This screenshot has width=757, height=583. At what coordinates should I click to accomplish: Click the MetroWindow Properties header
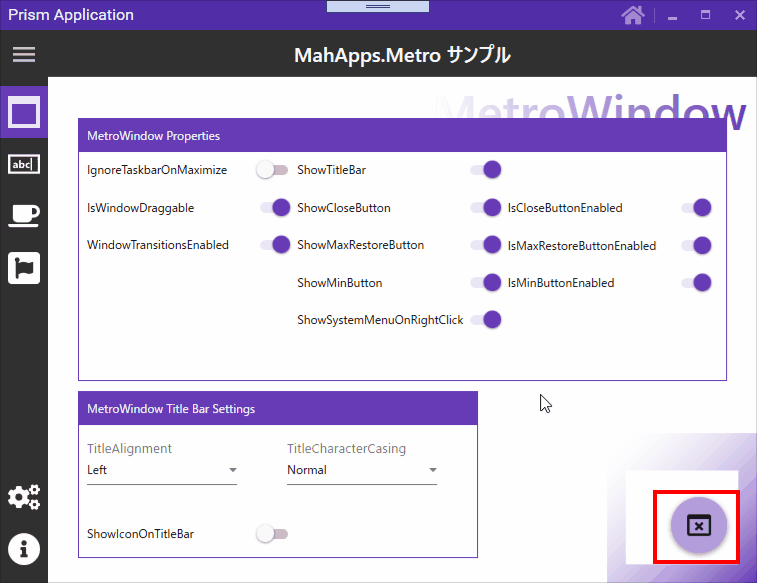click(x=402, y=136)
